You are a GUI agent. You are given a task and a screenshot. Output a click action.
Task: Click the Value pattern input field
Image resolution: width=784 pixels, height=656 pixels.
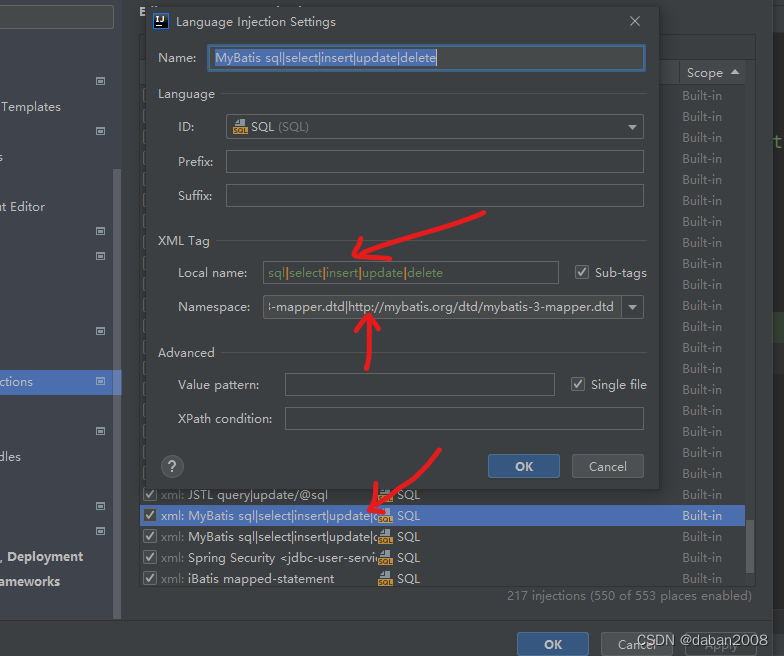pos(420,384)
